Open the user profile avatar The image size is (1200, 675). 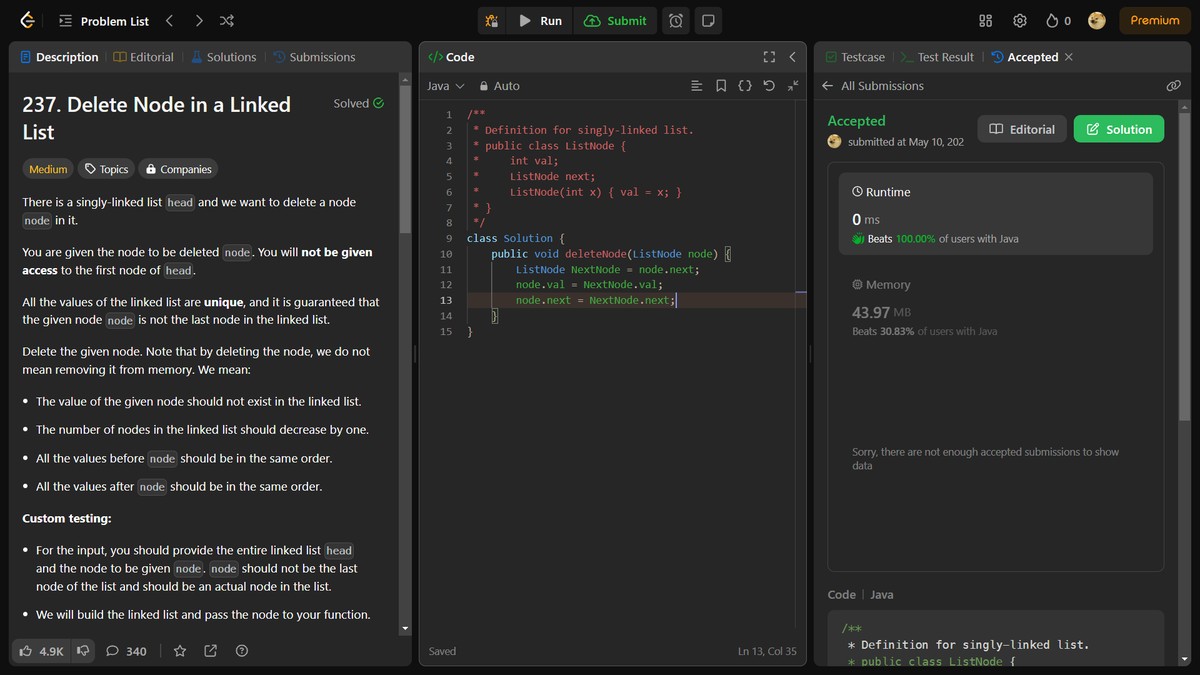coord(1097,21)
